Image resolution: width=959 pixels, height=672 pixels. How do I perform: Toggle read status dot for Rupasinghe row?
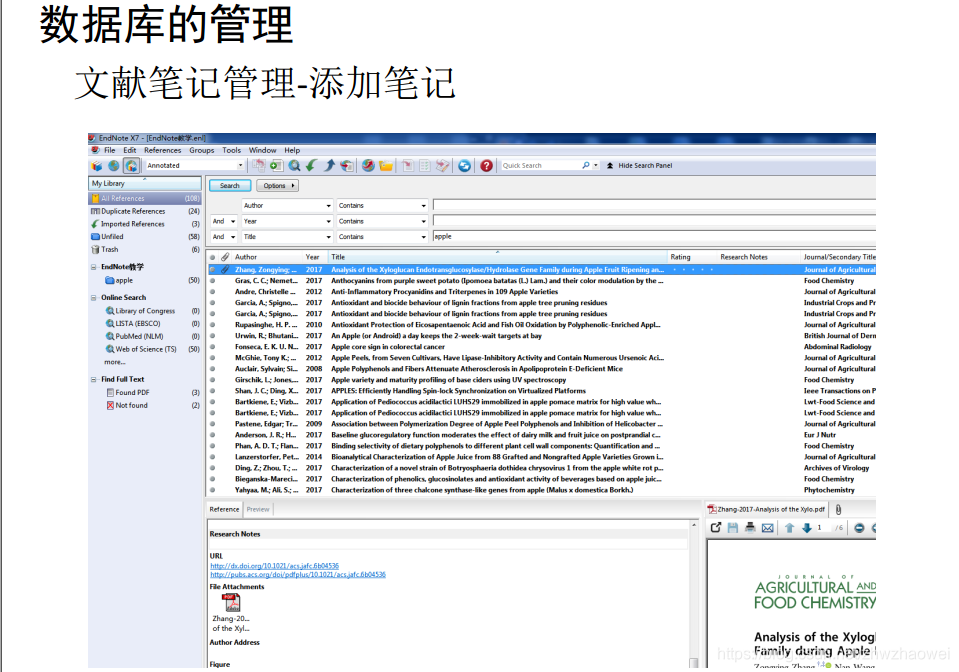click(x=213, y=325)
